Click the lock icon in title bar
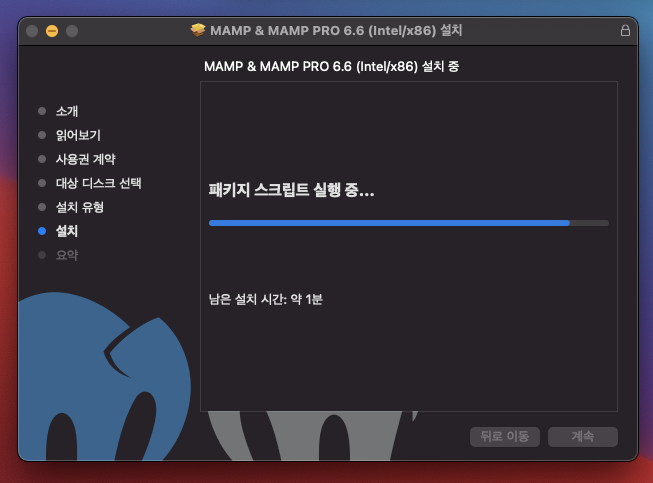The width and height of the screenshot is (653, 483). (625, 31)
